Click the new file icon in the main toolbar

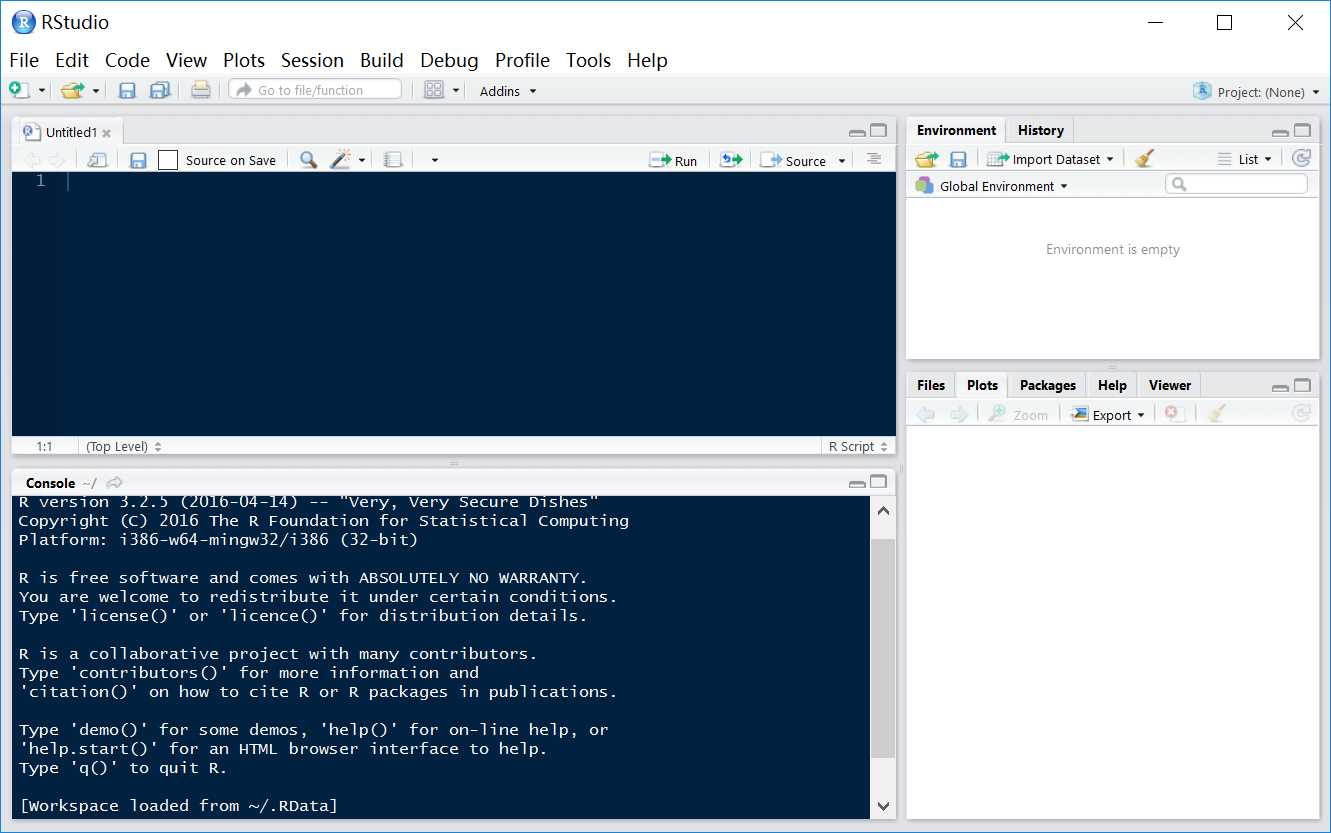tap(19, 90)
